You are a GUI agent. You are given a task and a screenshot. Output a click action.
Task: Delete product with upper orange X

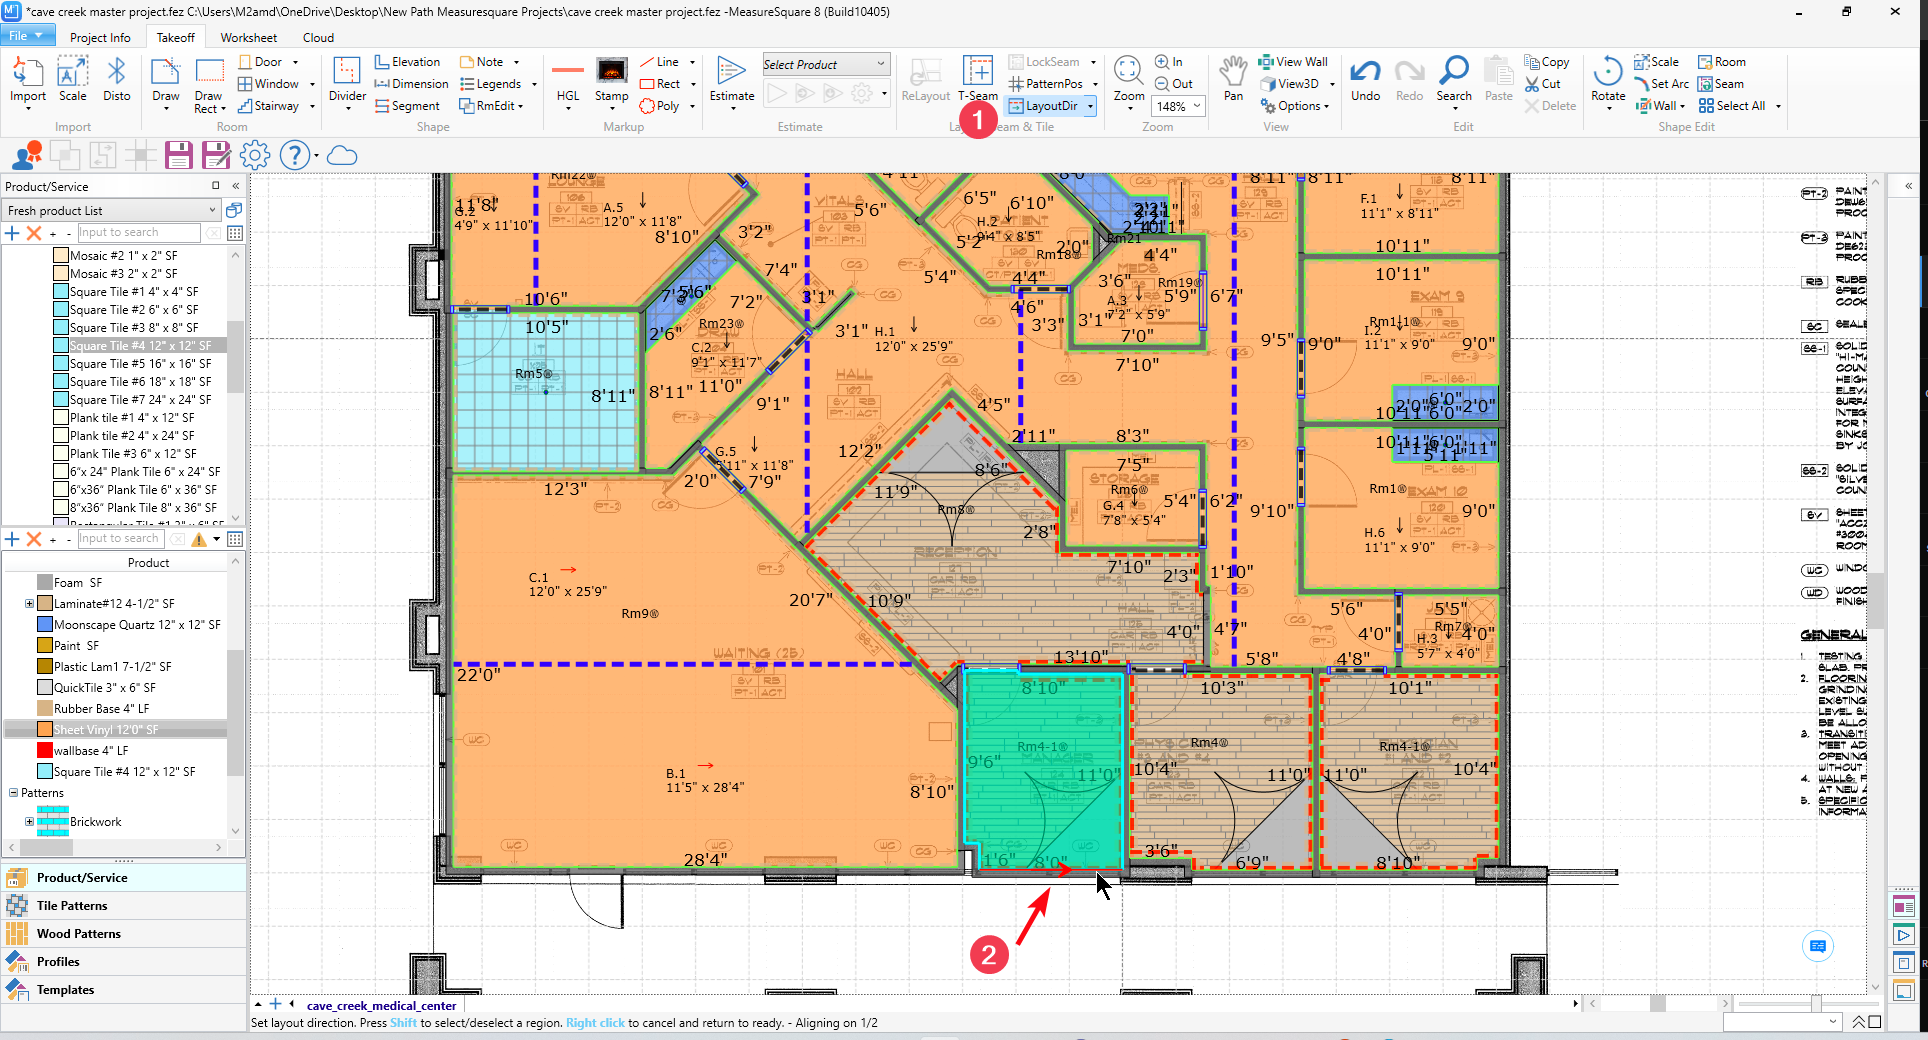[x=33, y=233]
